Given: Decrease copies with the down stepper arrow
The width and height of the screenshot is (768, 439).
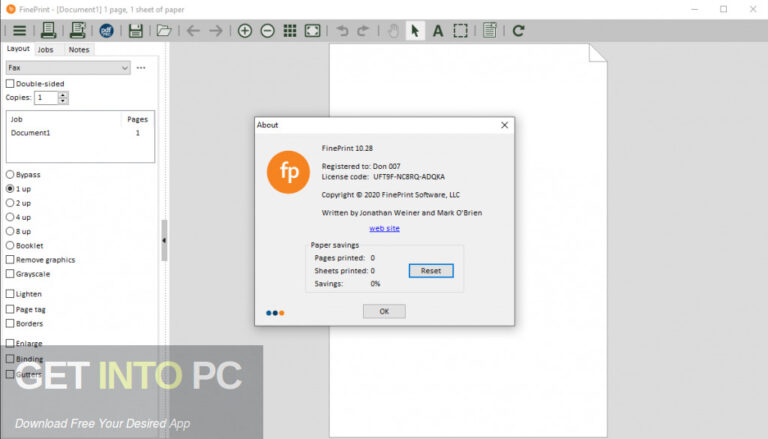Looking at the screenshot, I should pos(63,101).
